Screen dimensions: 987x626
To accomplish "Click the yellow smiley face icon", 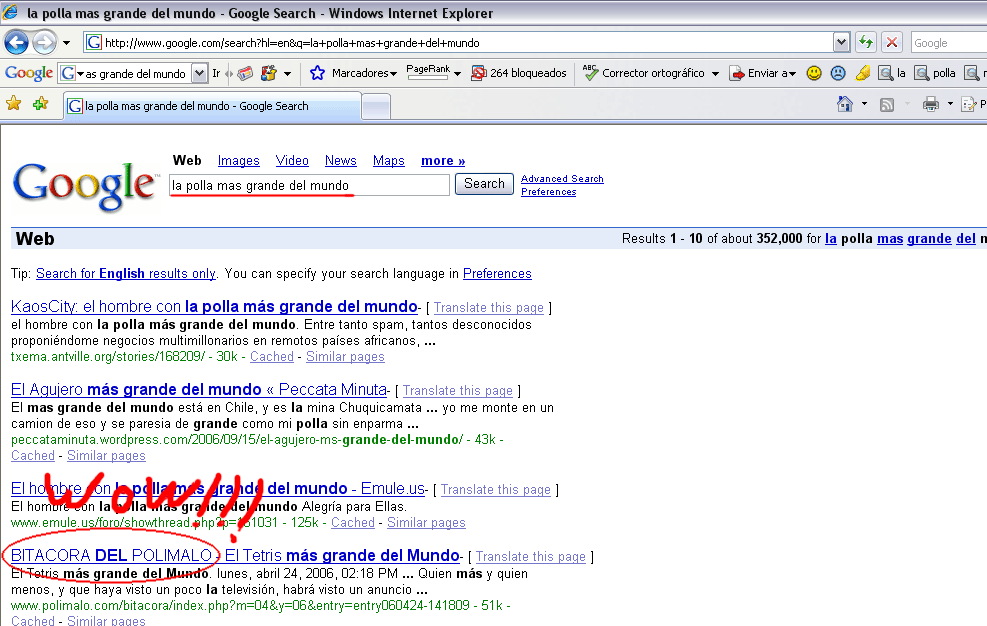I will point(814,73).
